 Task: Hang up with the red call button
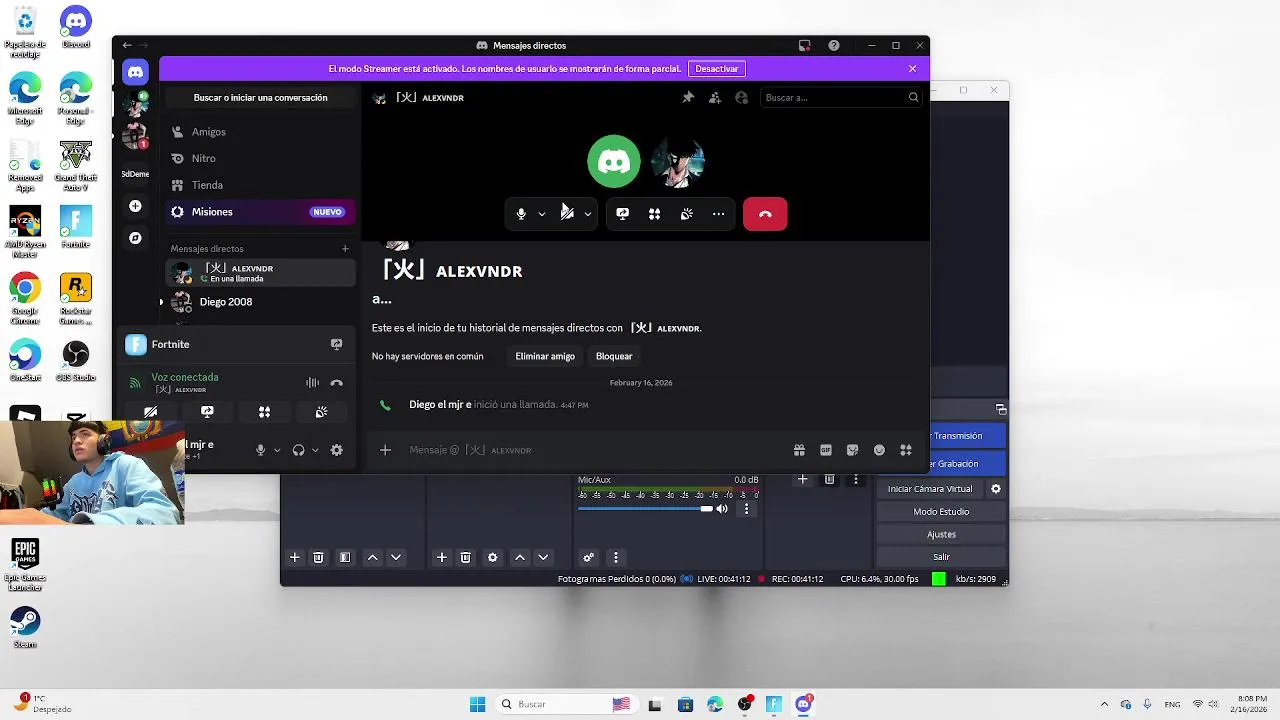pyautogui.click(x=765, y=214)
